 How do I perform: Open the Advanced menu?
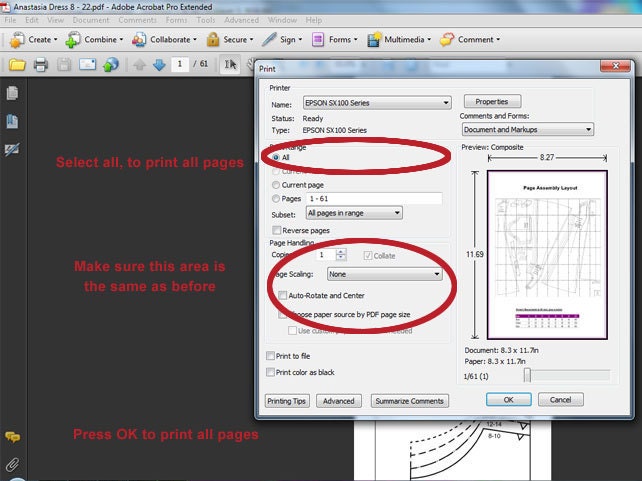click(242, 20)
